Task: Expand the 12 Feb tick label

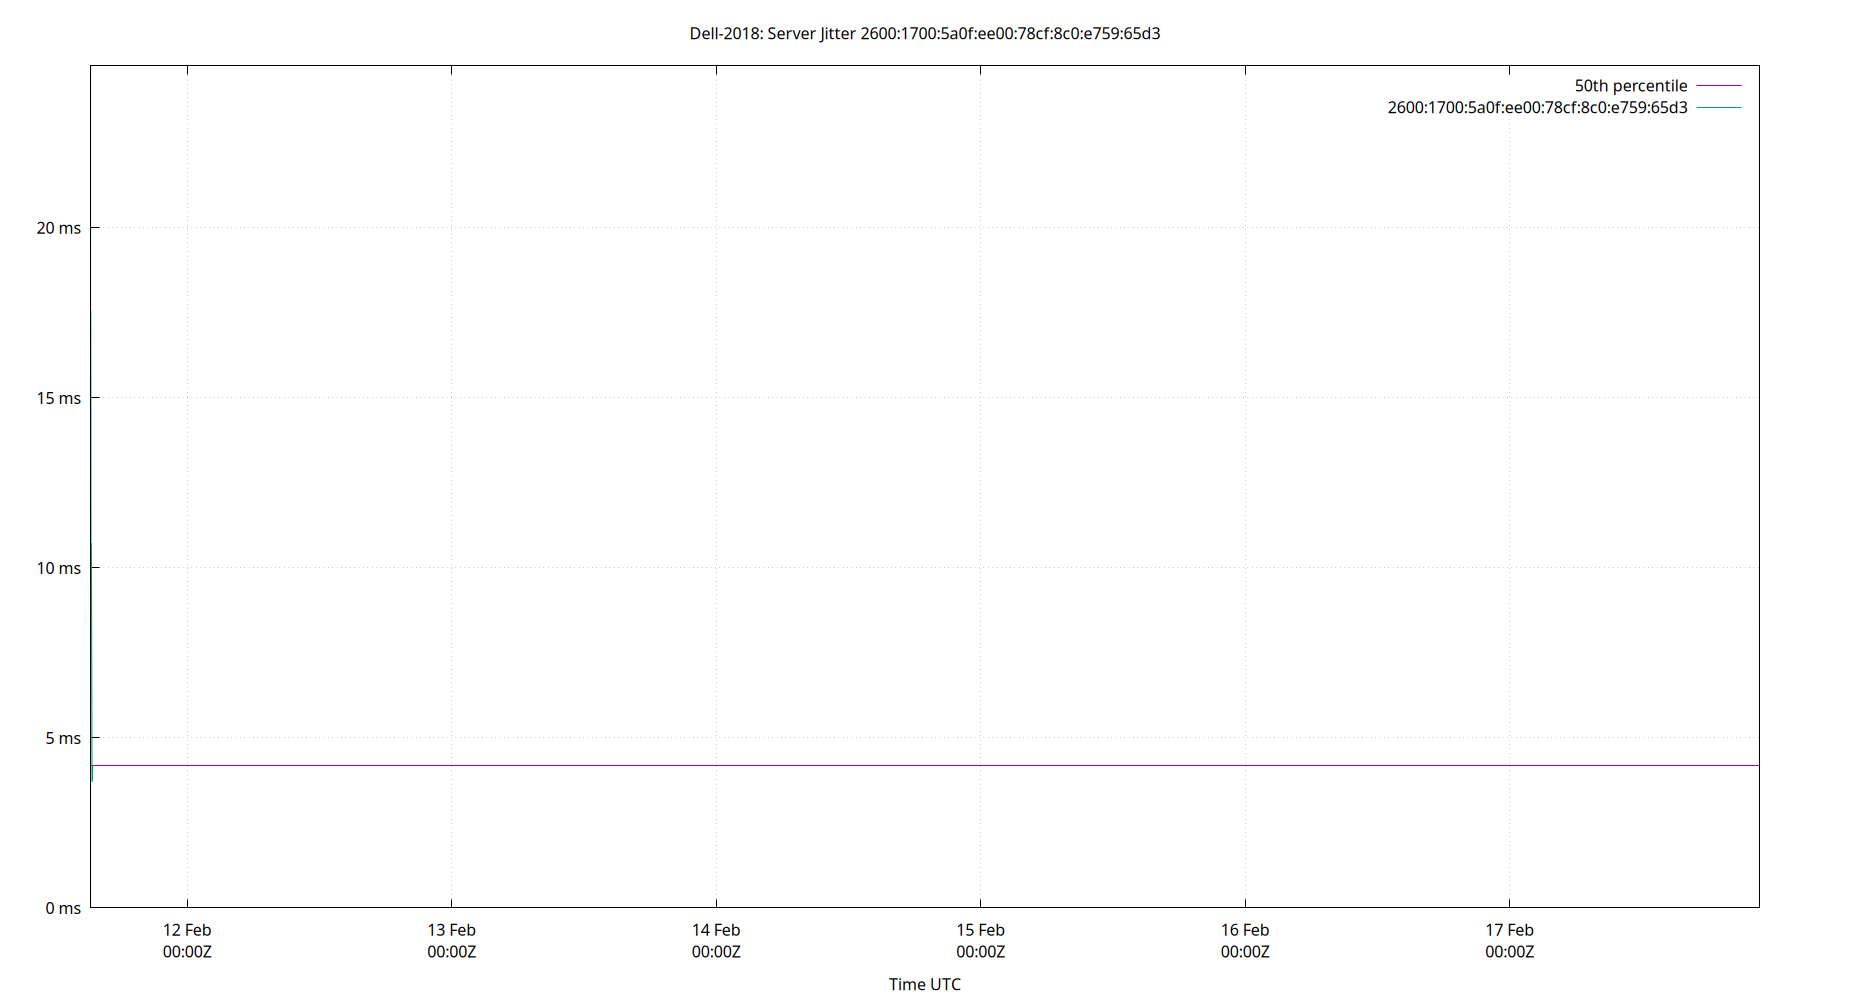Action: coord(188,929)
